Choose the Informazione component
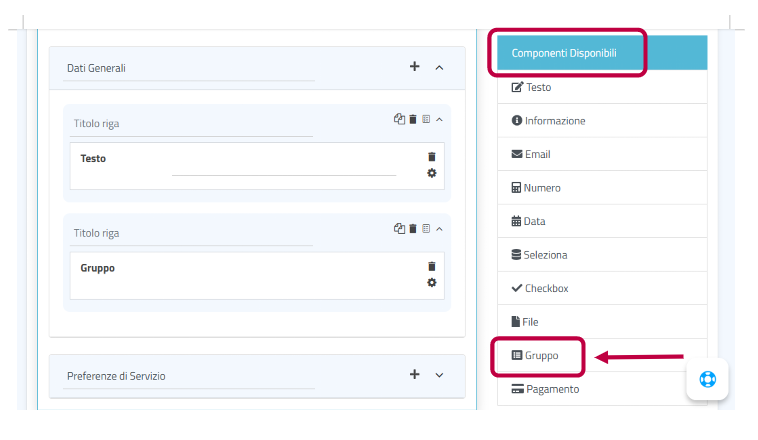The image size is (758, 440). [548, 121]
